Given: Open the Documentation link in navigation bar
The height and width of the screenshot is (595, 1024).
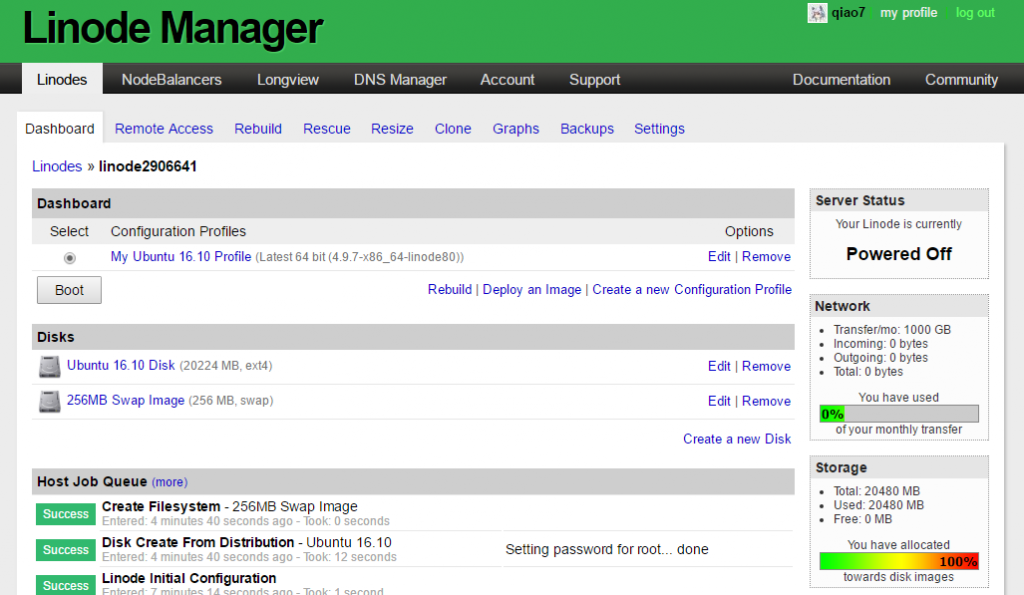Looking at the screenshot, I should coord(841,80).
